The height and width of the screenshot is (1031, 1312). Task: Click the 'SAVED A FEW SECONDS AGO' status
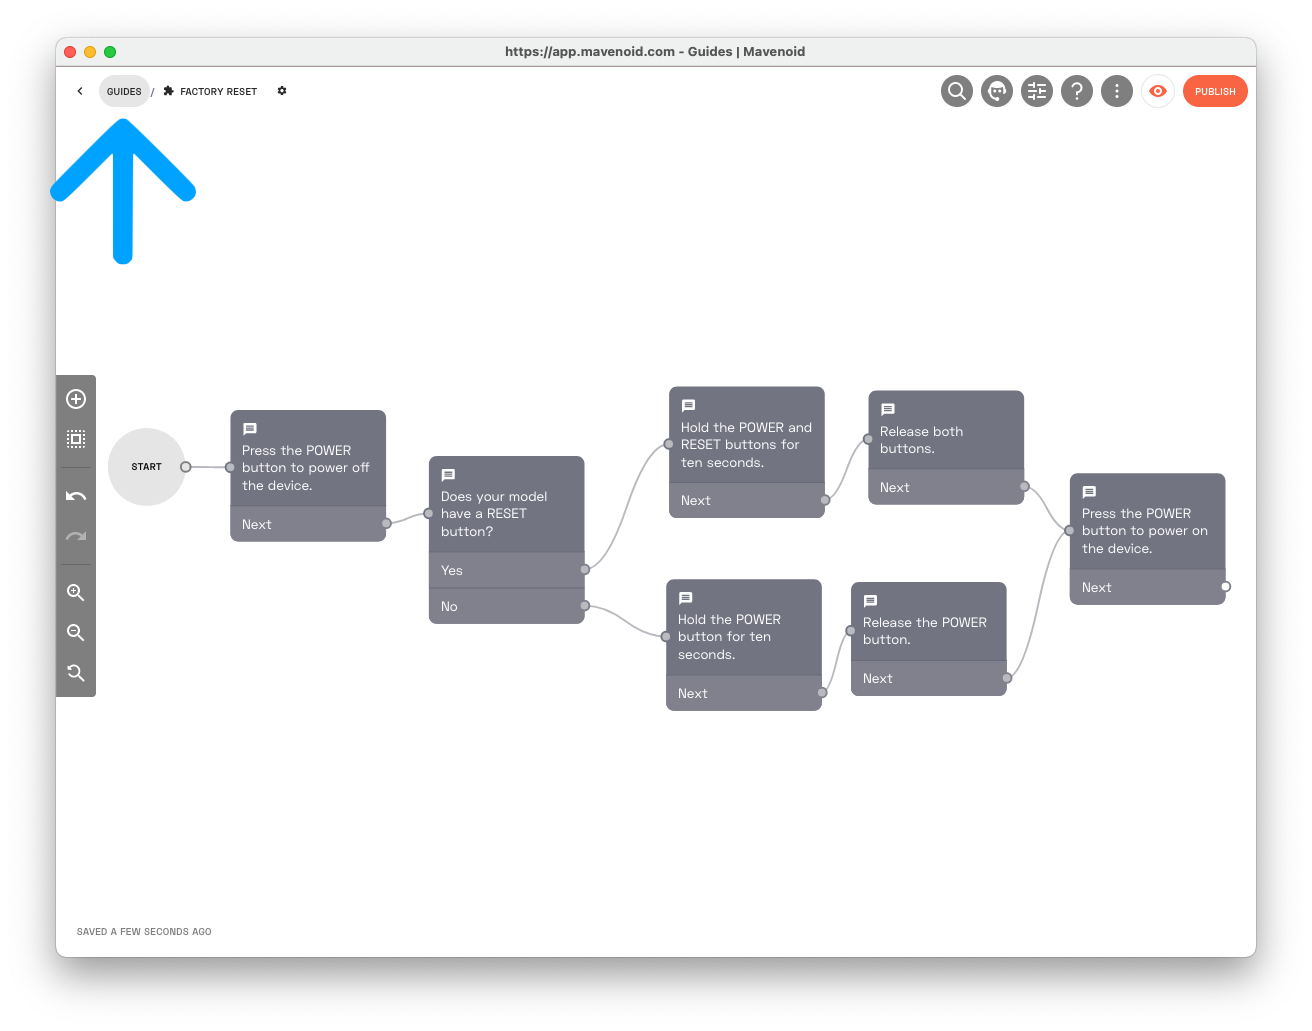[144, 931]
